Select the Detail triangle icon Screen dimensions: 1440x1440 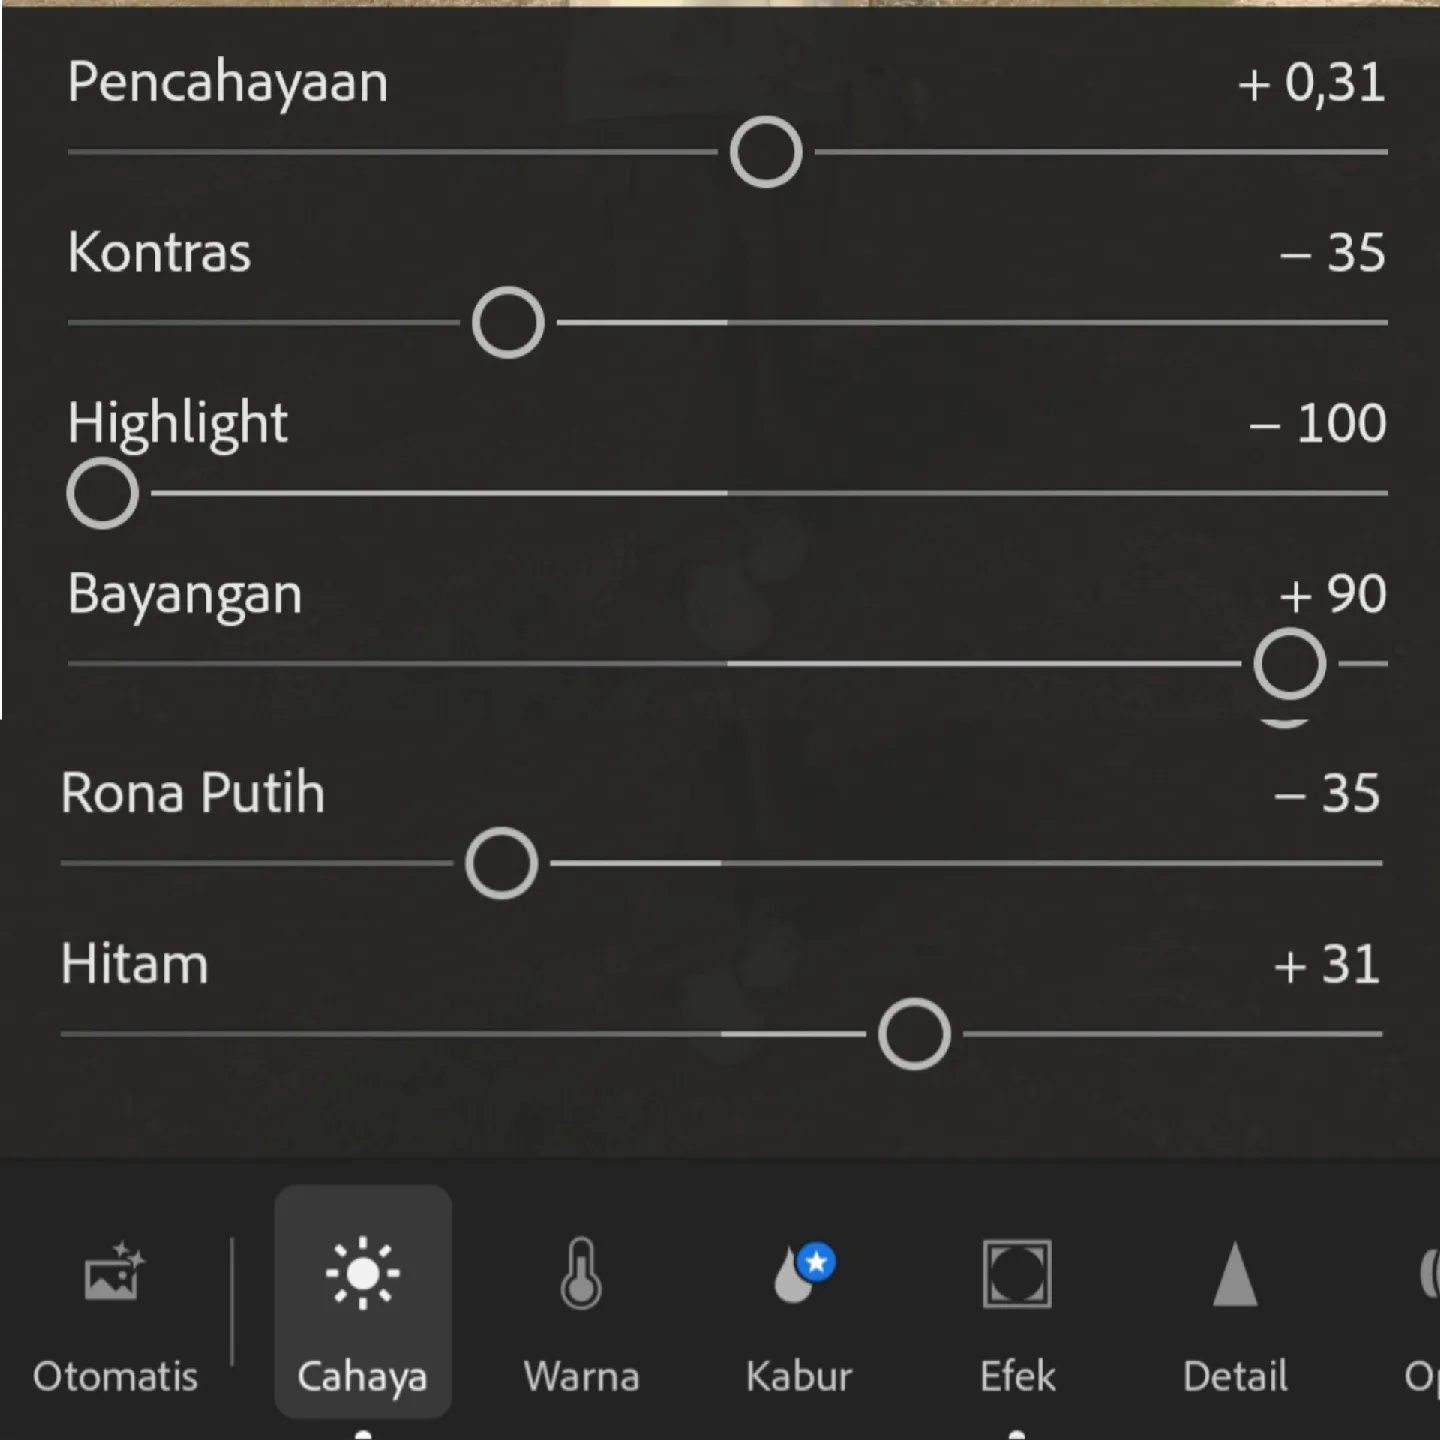click(1235, 1274)
